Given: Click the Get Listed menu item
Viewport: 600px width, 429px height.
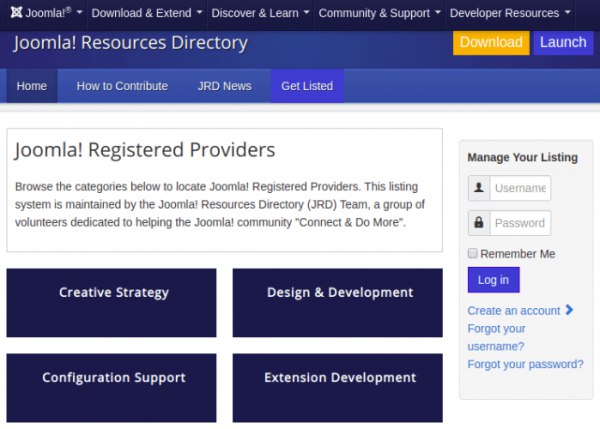Looking at the screenshot, I should (307, 86).
